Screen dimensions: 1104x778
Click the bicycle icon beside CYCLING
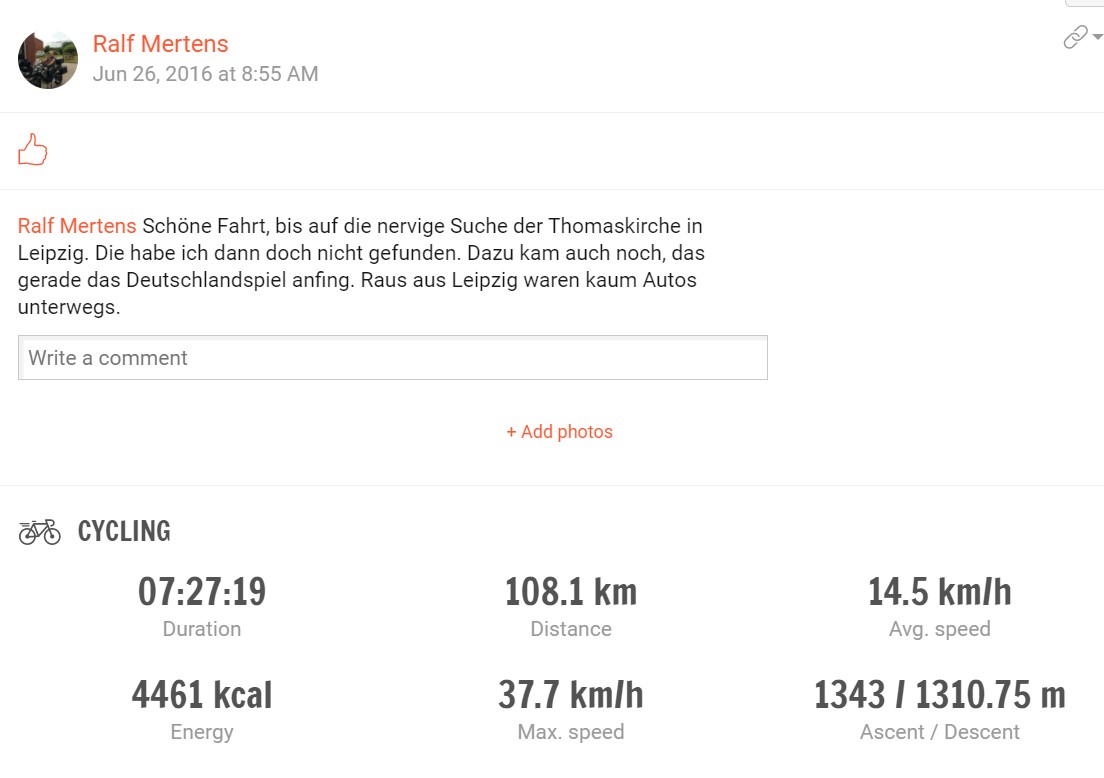pos(40,531)
